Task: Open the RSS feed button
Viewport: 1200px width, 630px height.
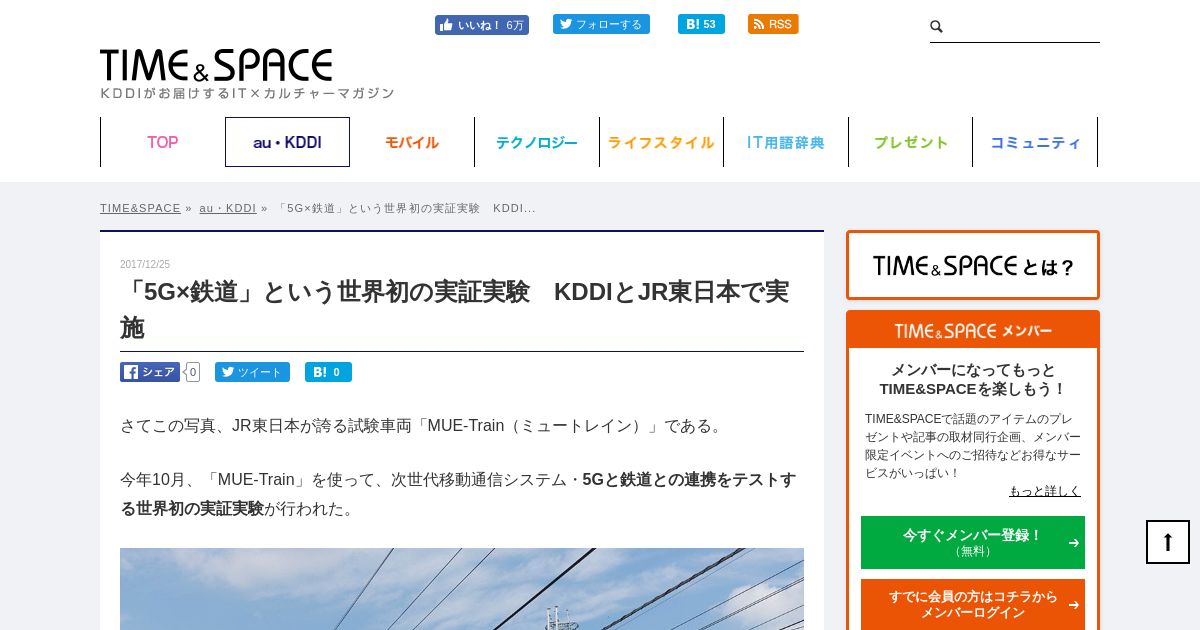Action: 773,24
